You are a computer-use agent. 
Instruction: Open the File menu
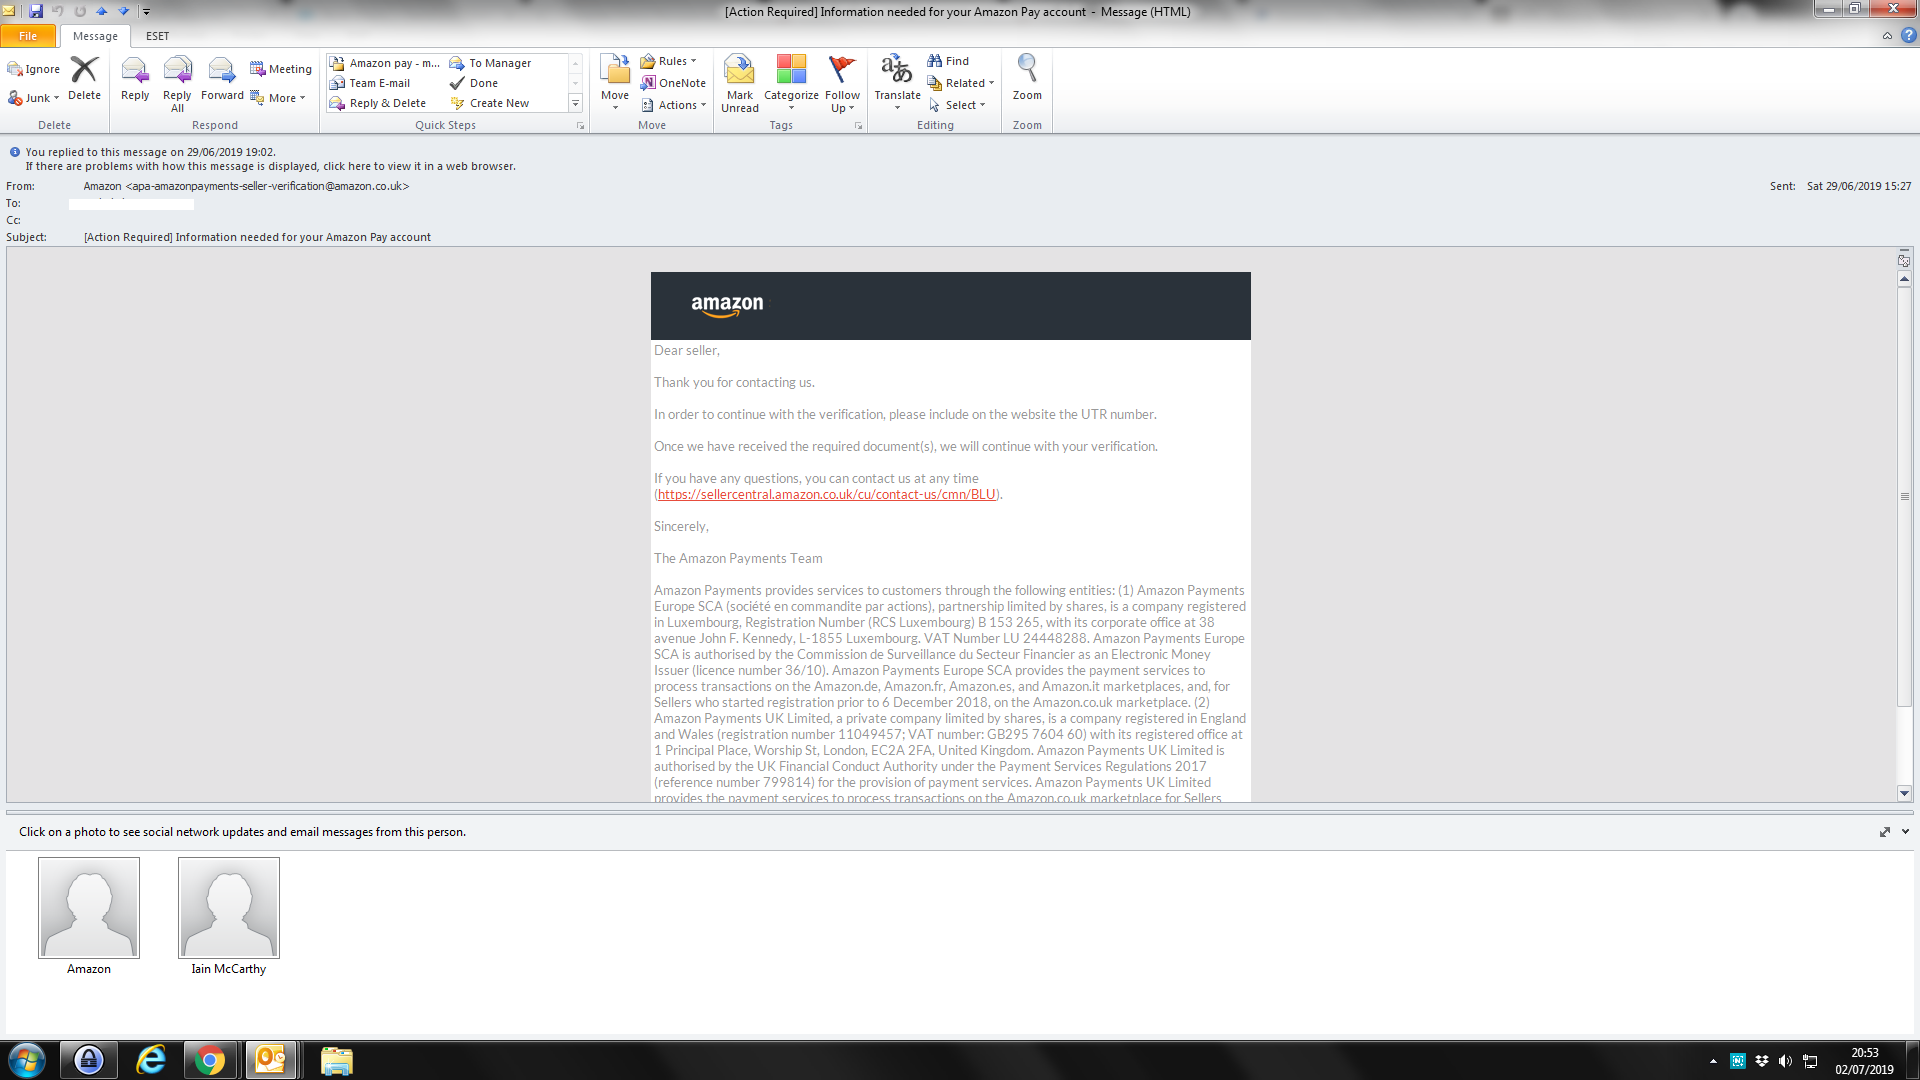28,35
